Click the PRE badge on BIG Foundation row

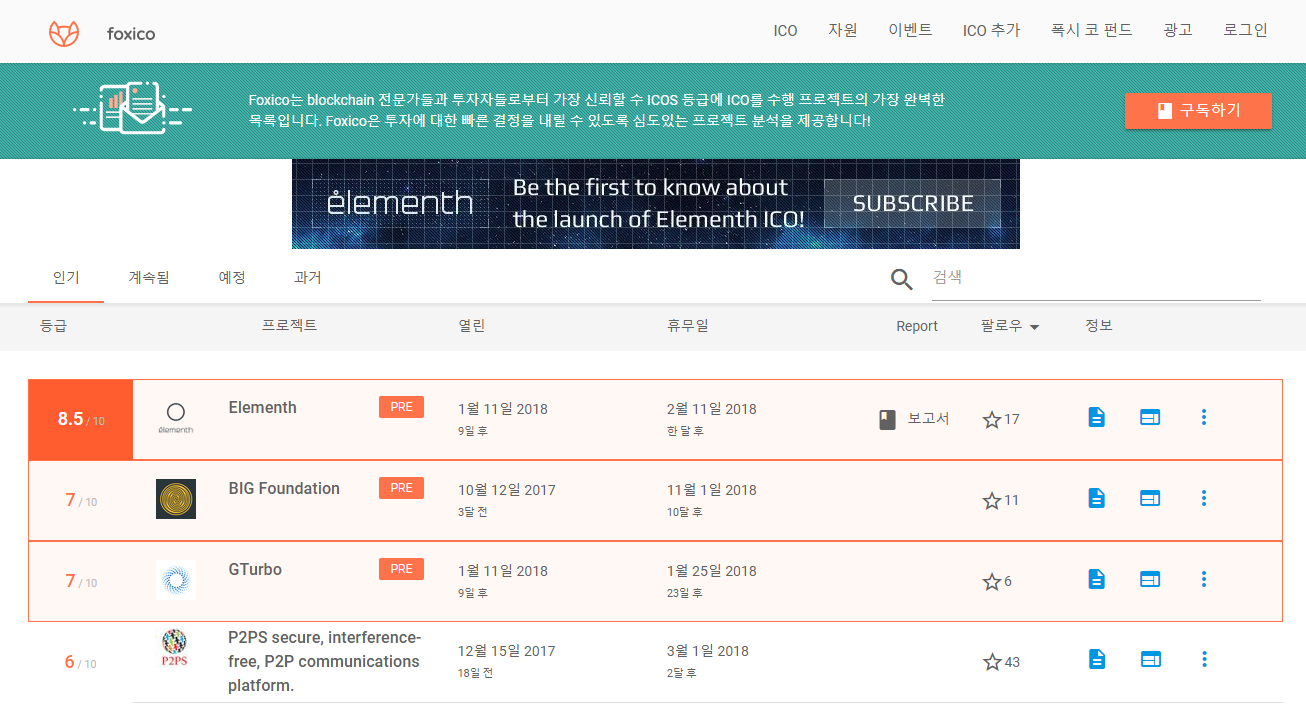(401, 488)
